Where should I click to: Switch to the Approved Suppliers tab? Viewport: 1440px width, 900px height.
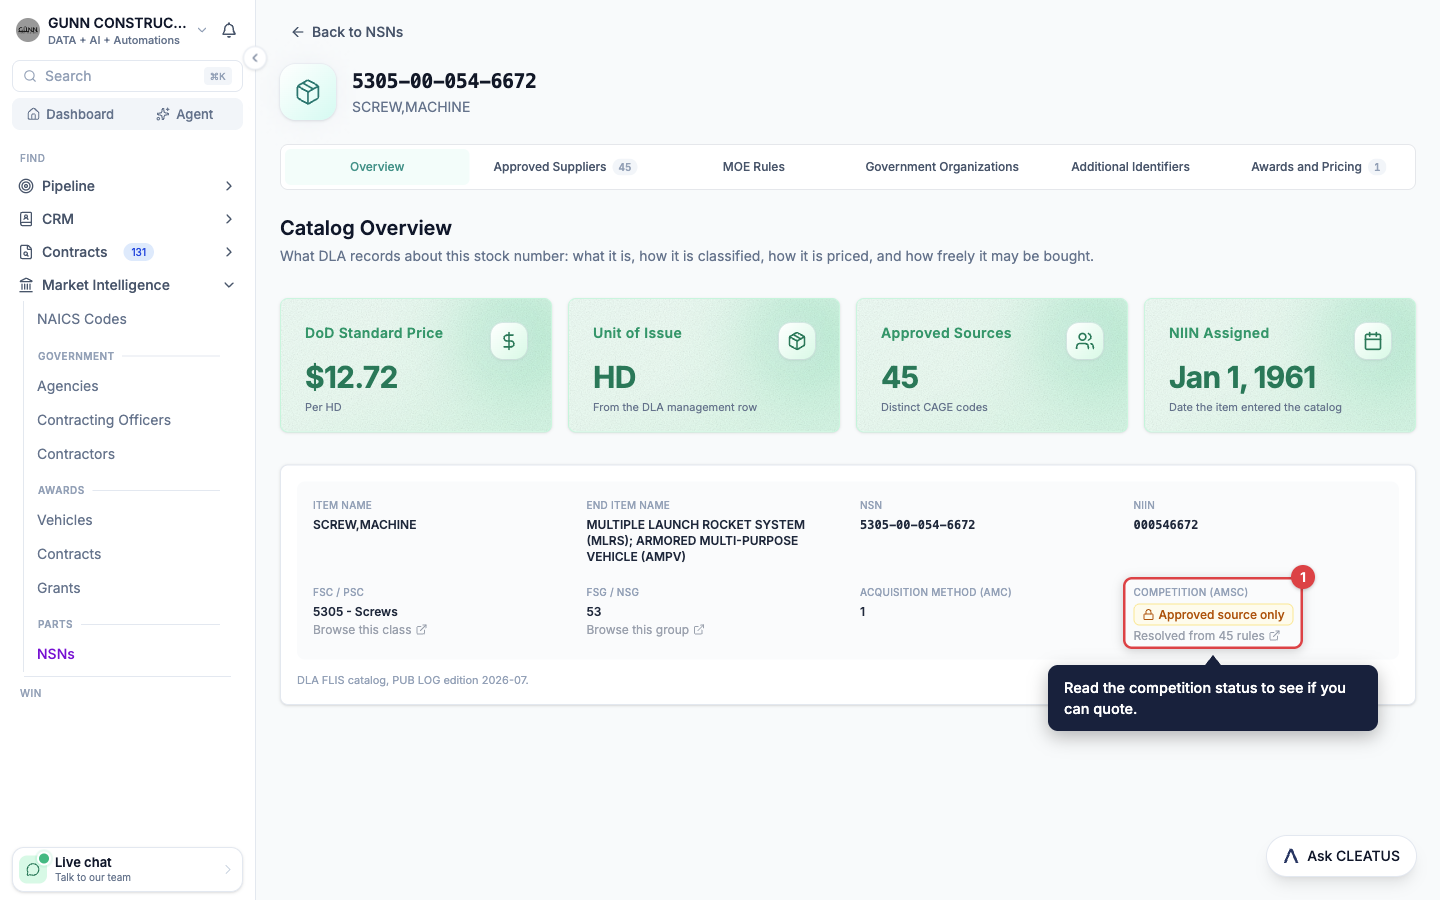565,167
